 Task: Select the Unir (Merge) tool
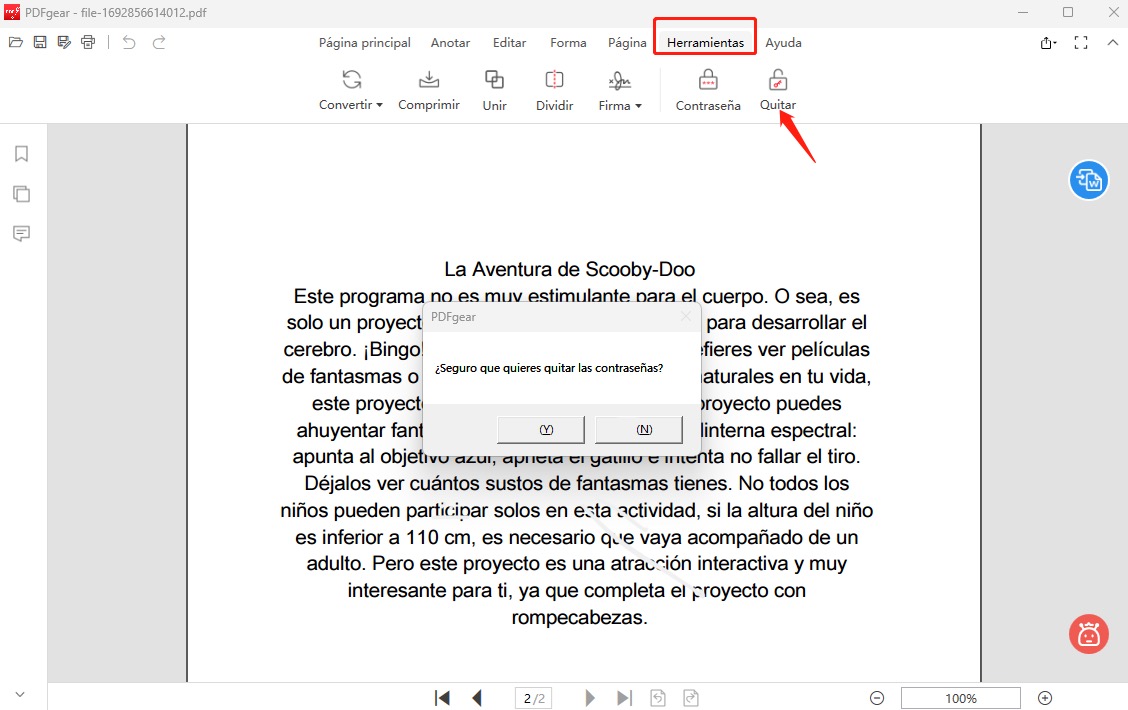click(494, 89)
